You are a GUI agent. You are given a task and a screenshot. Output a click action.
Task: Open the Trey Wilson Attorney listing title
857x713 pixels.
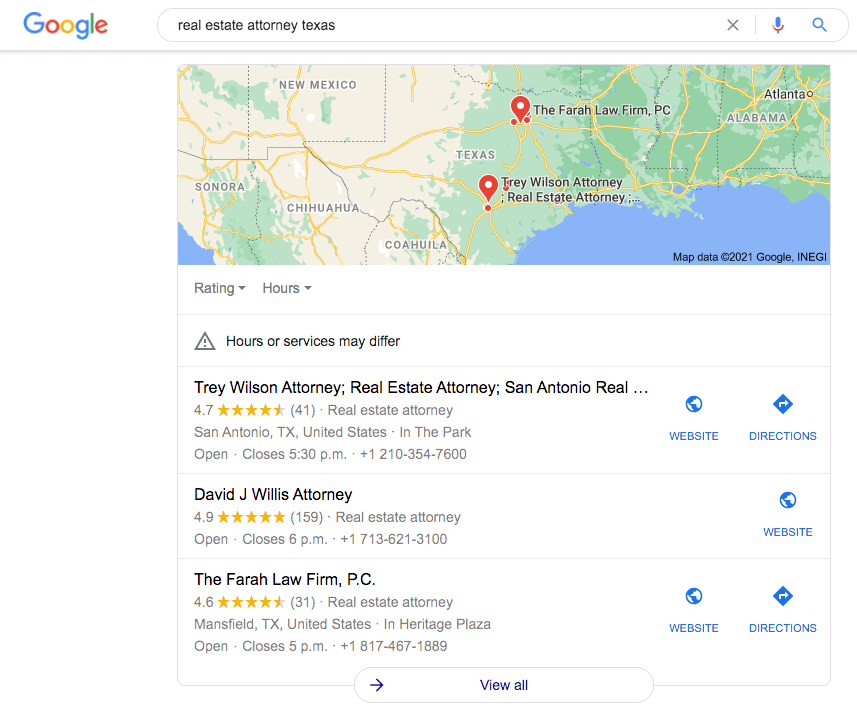(421, 387)
